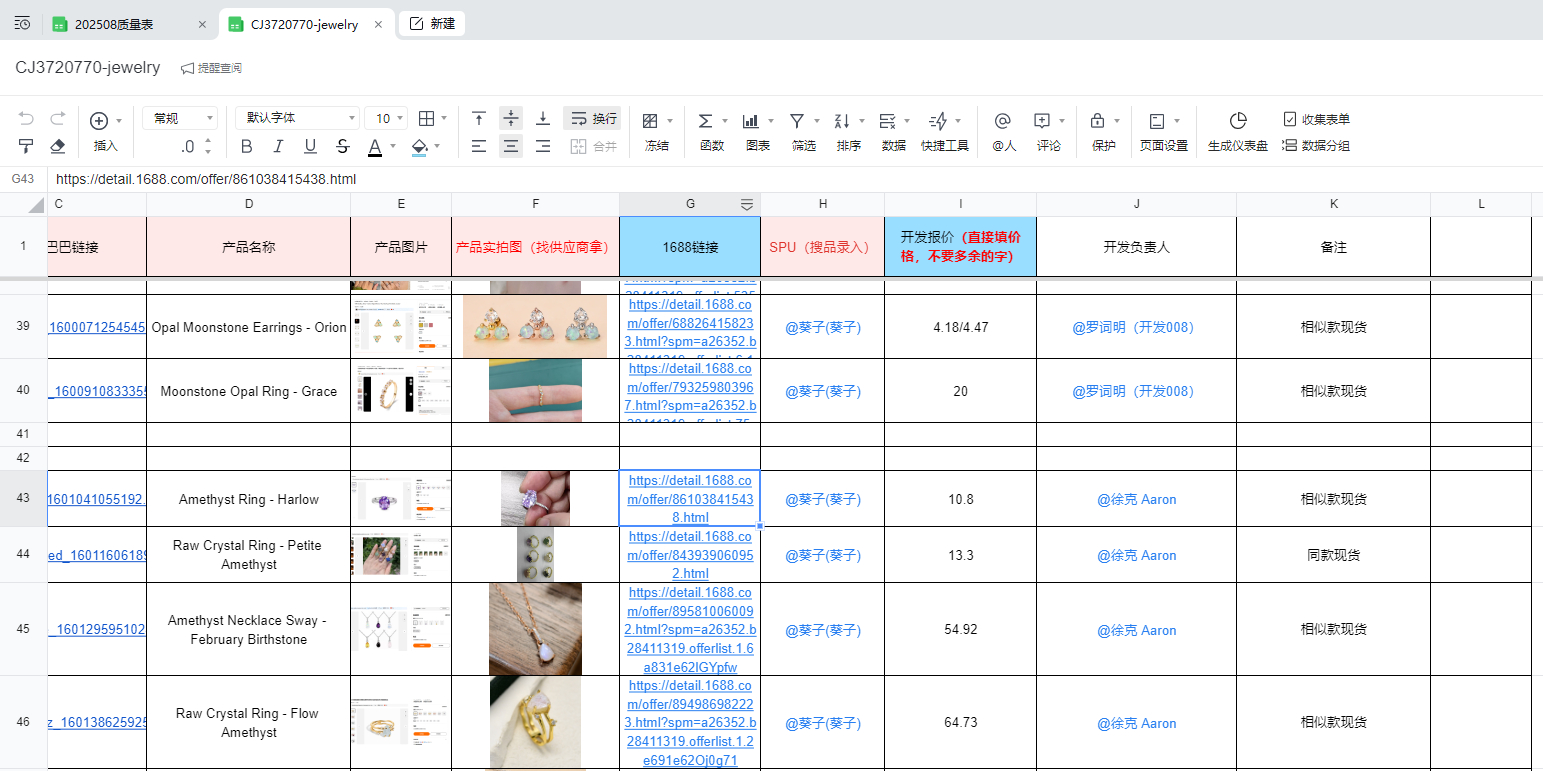Open the number format dropdown 常规
Viewport: 1543px width, 771px height.
point(180,118)
